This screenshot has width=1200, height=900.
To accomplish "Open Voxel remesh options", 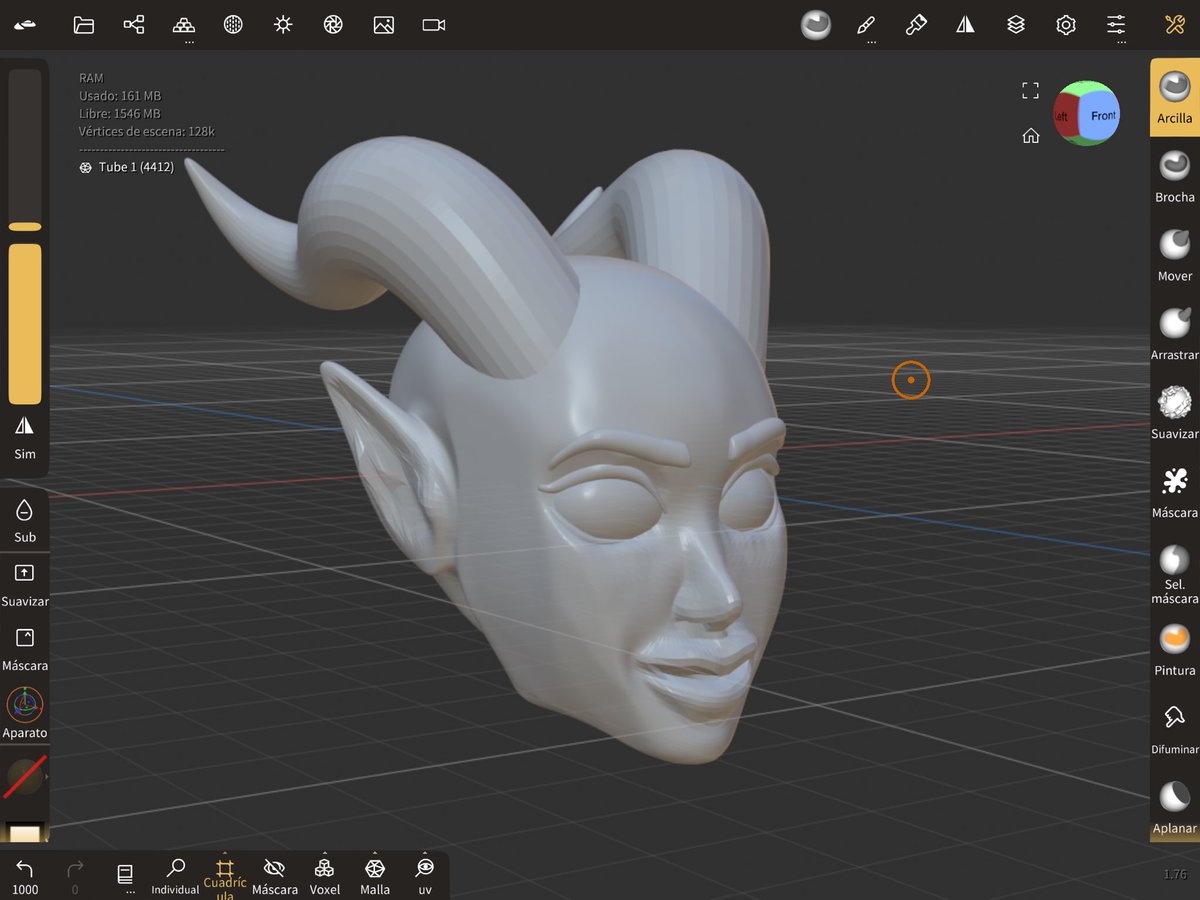I will [x=325, y=875].
